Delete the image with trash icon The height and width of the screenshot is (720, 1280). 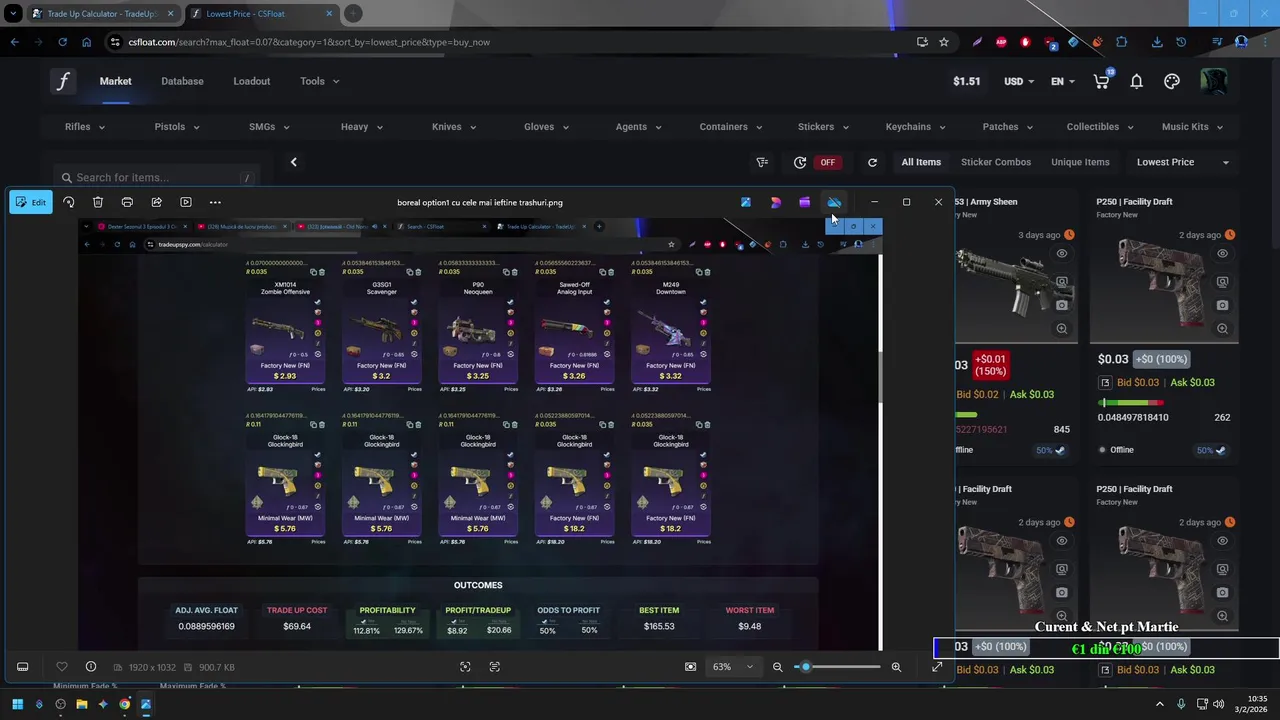click(98, 202)
